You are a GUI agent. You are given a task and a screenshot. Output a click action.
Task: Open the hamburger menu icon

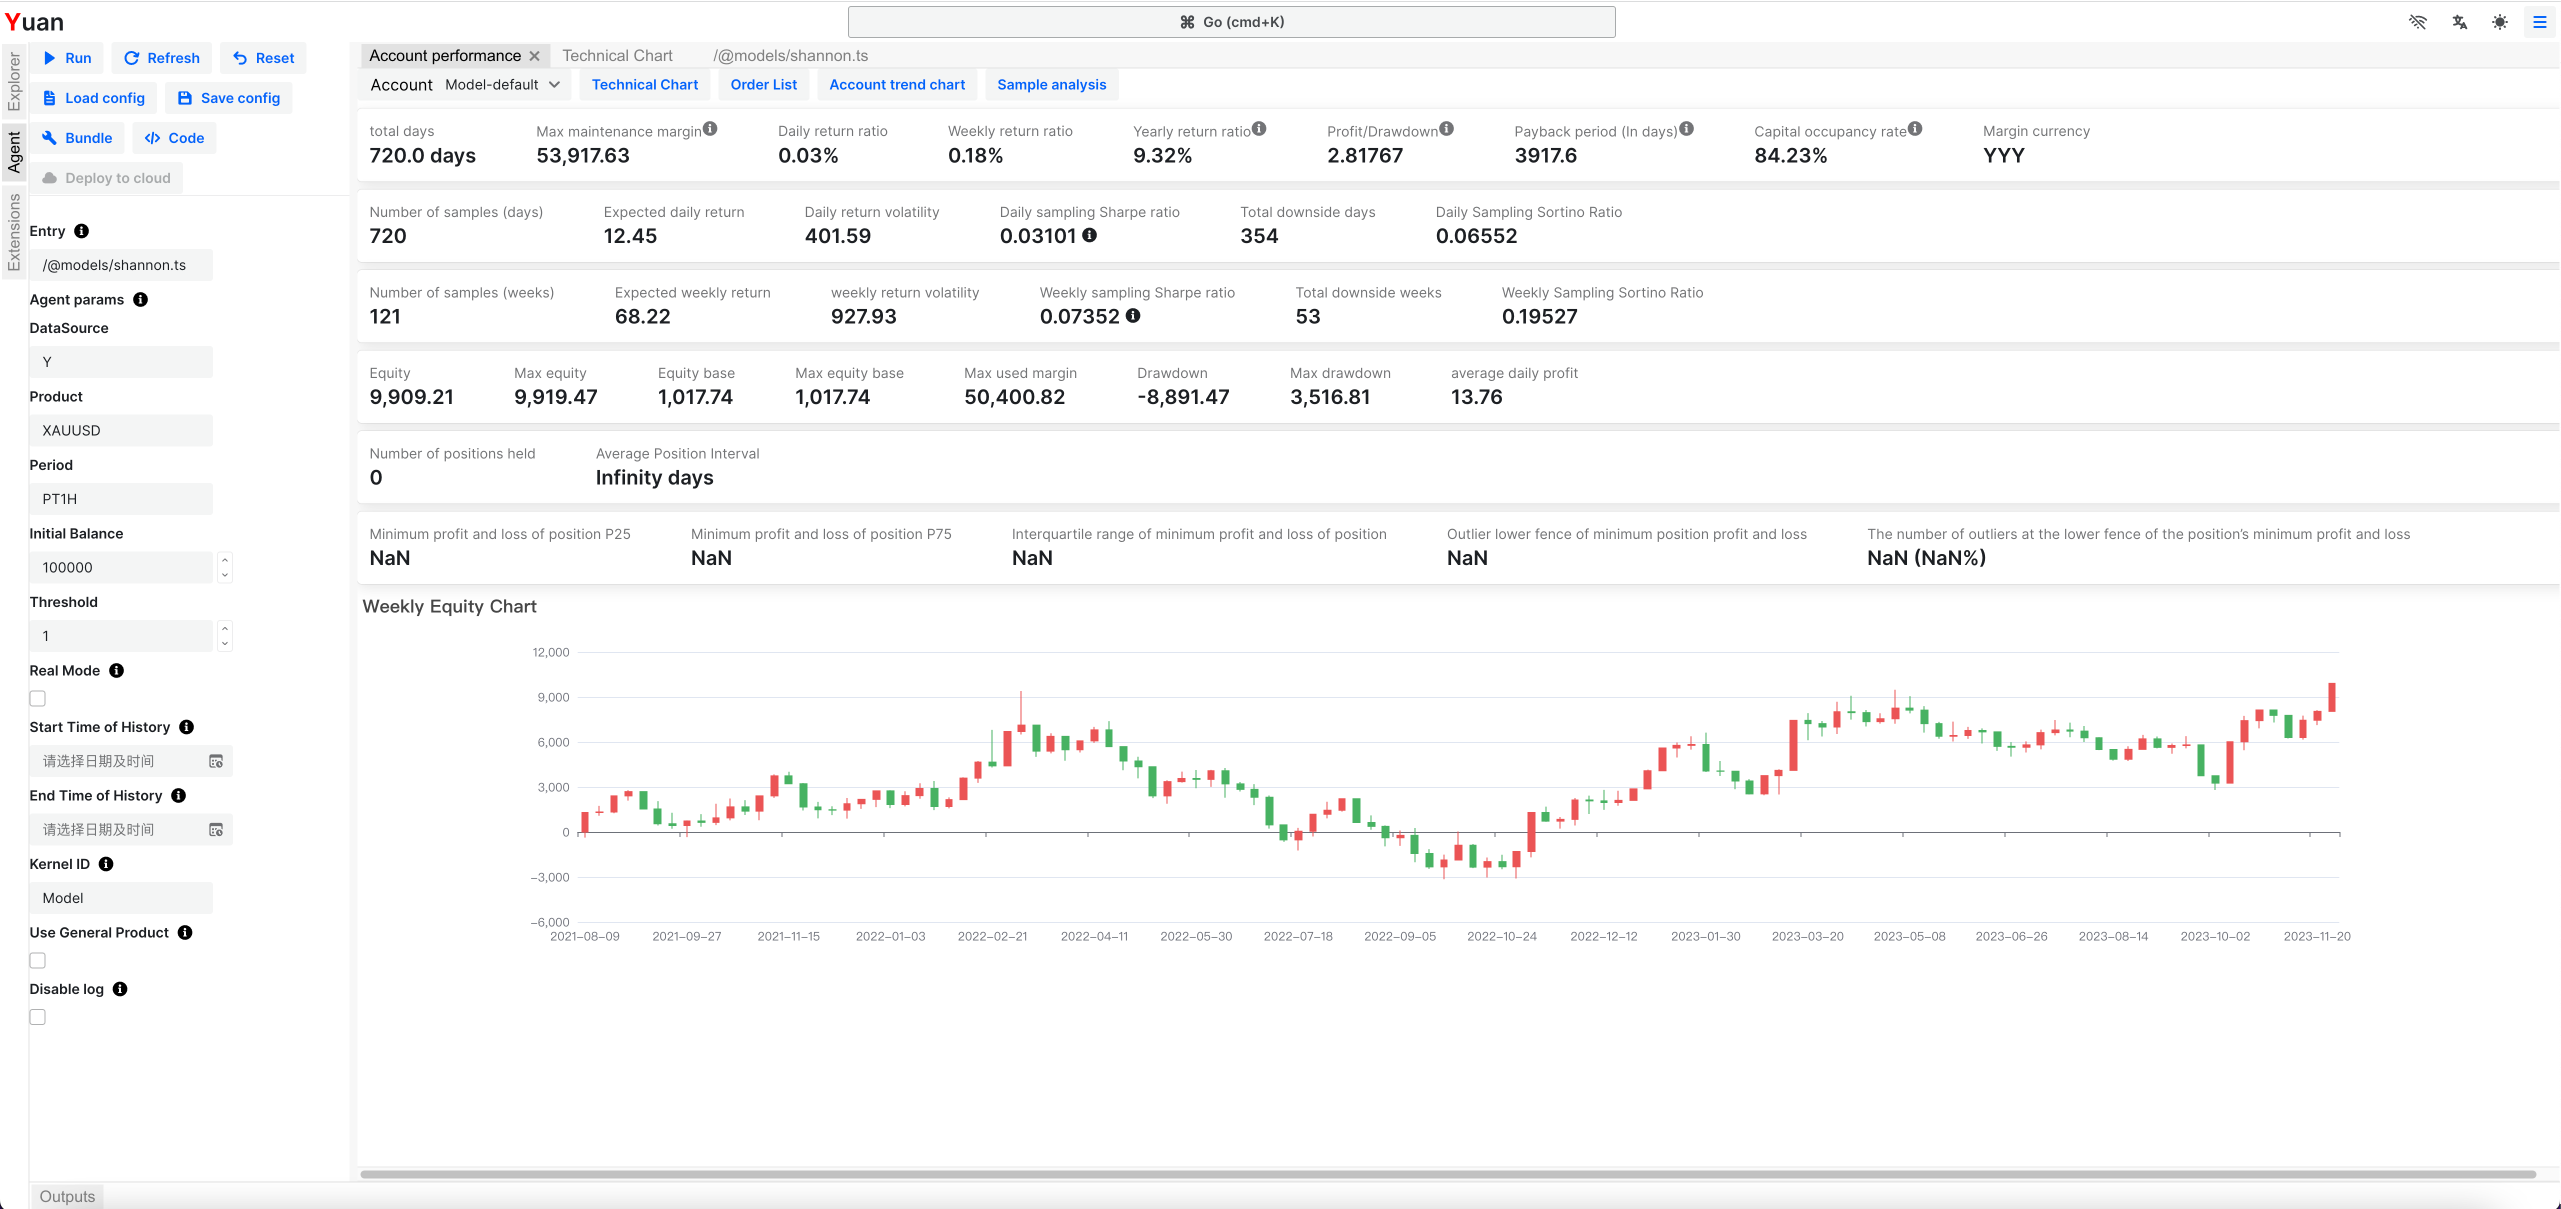(x=2539, y=22)
